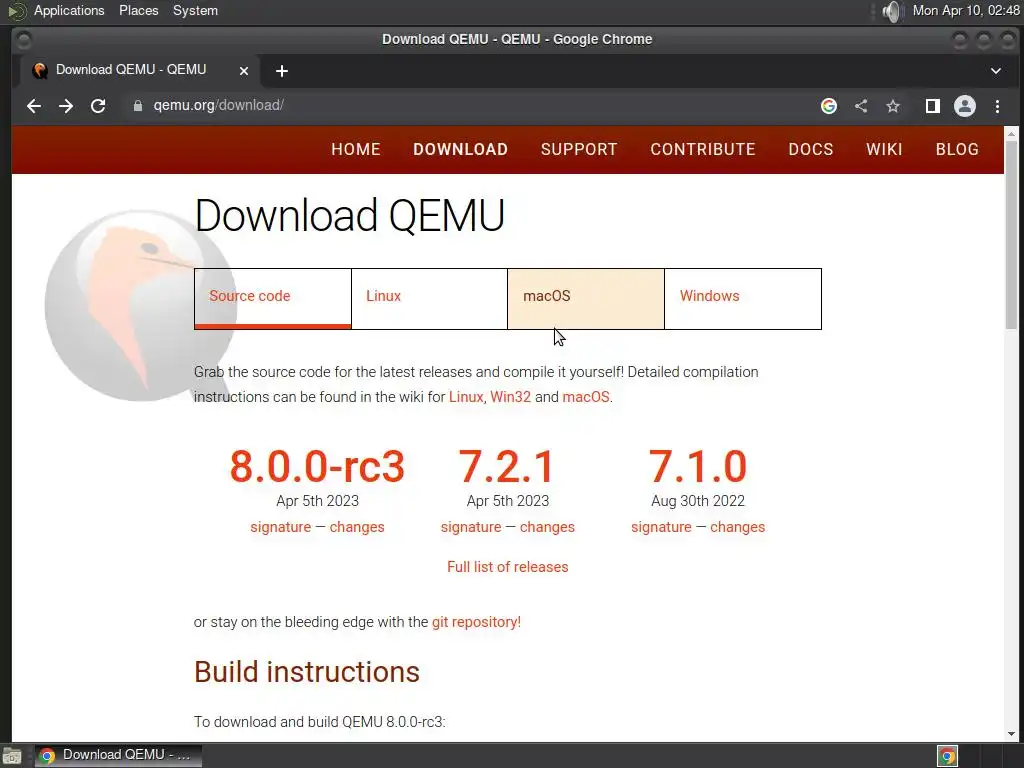This screenshot has width=1024, height=768.
Task: Open signature for 7.2.1
Action: click(471, 527)
